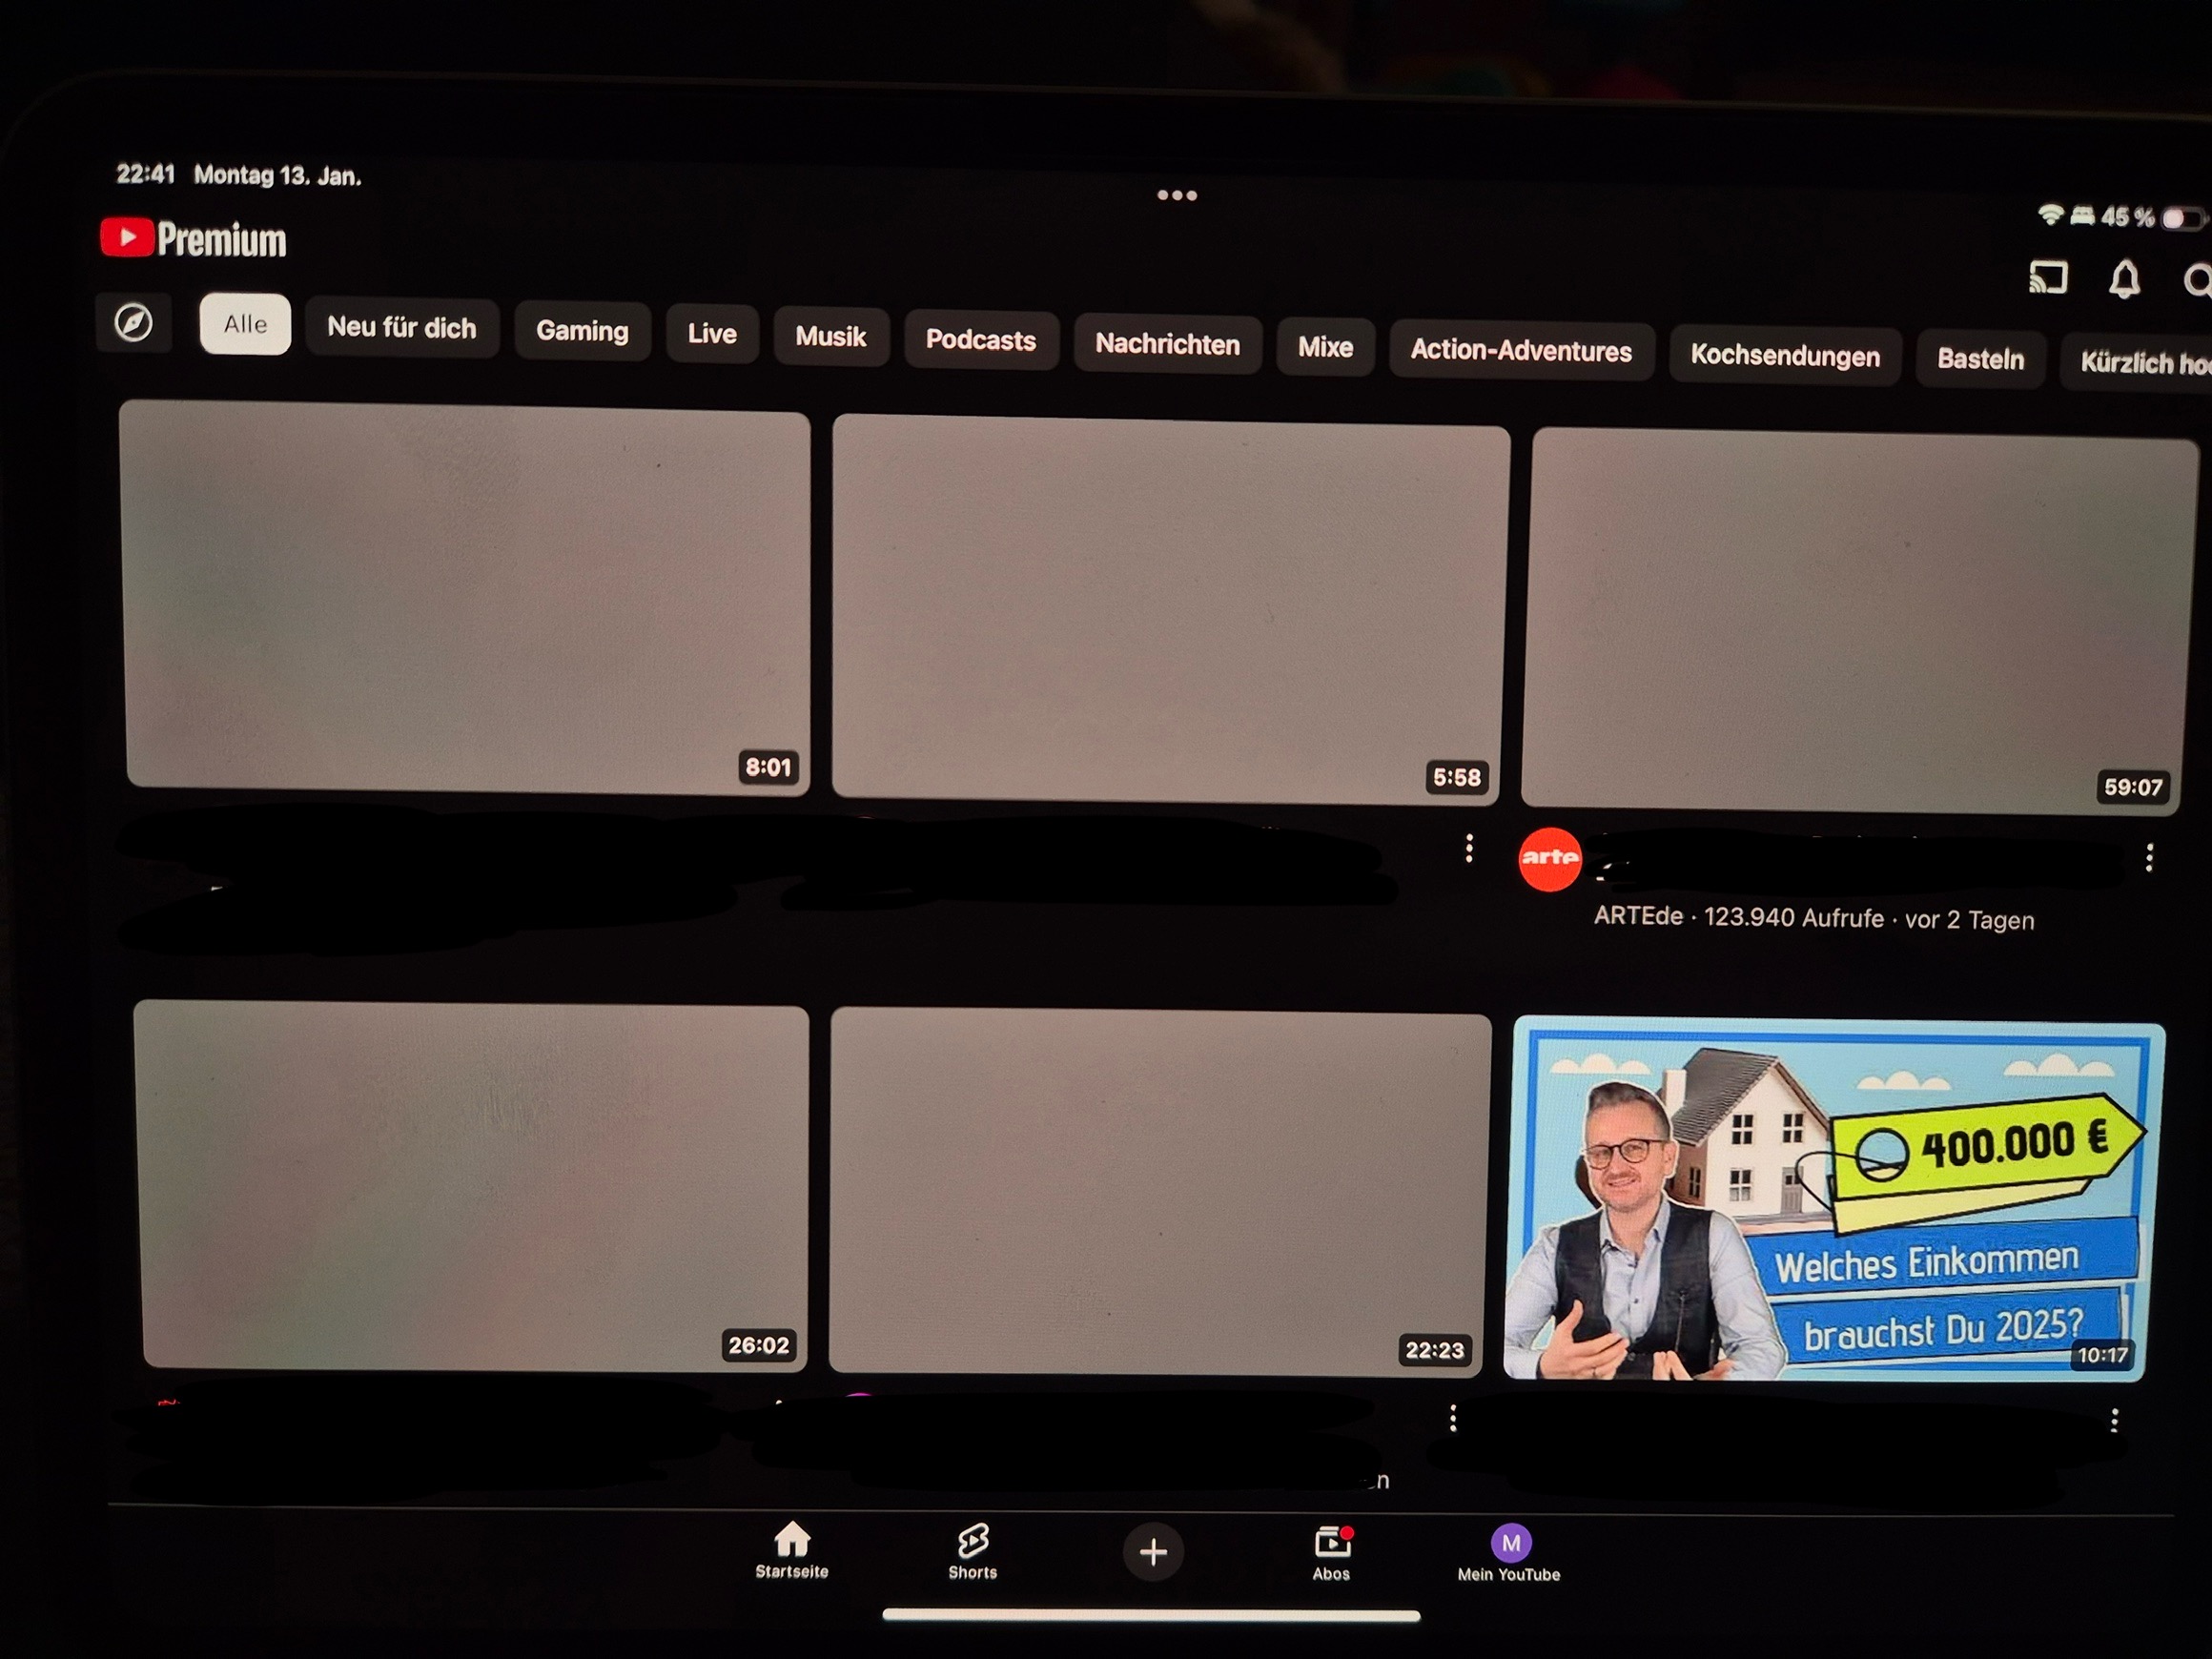The height and width of the screenshot is (1659, 2212).
Task: Open notifications bell
Action: tap(2124, 280)
